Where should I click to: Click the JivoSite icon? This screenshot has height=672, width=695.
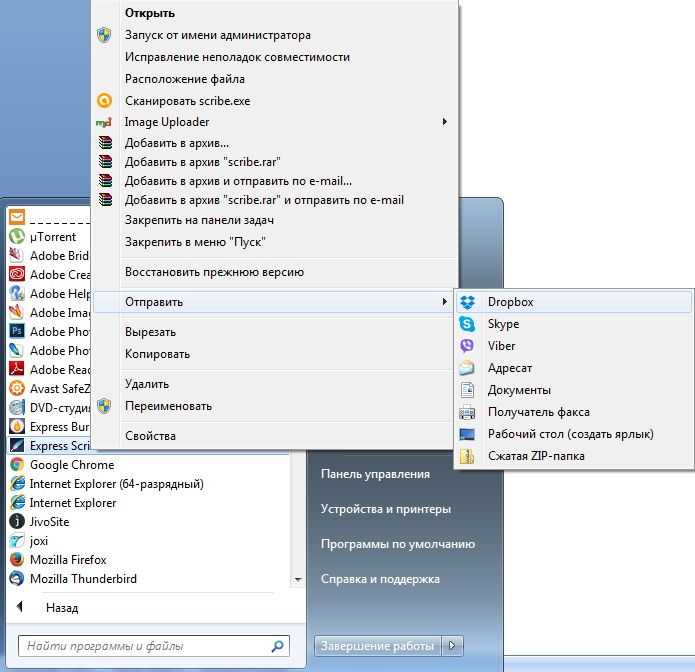coord(17,521)
